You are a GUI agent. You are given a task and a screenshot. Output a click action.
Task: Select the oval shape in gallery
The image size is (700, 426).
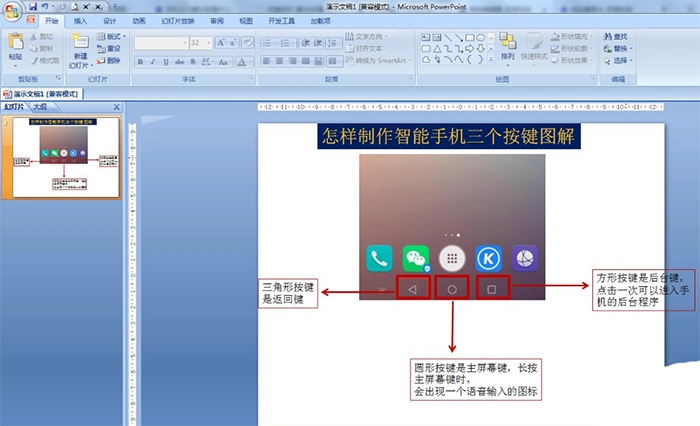481,38
